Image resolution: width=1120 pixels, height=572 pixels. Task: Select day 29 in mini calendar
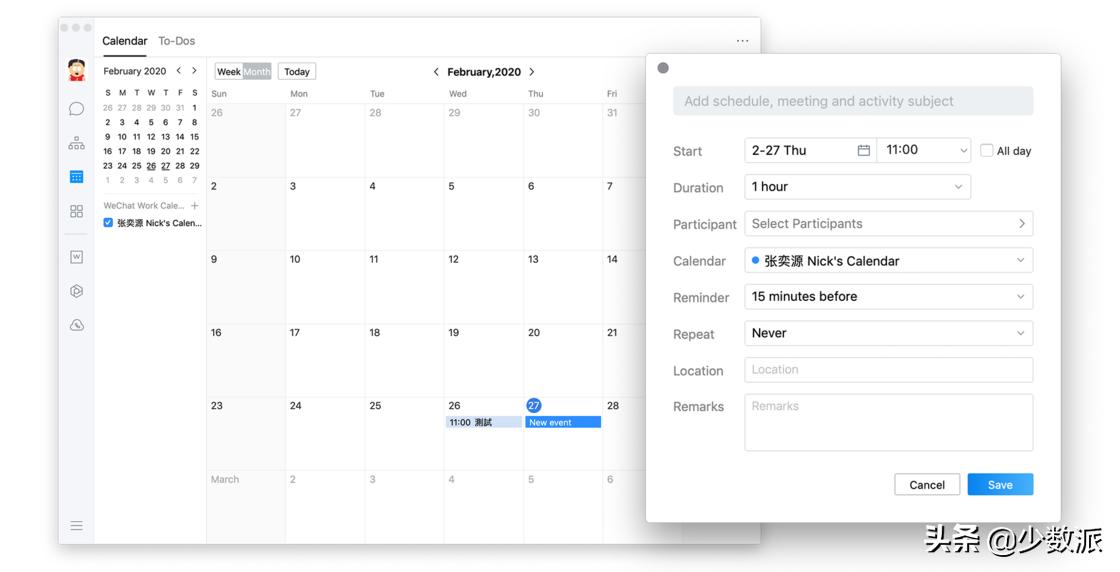[x=194, y=166]
